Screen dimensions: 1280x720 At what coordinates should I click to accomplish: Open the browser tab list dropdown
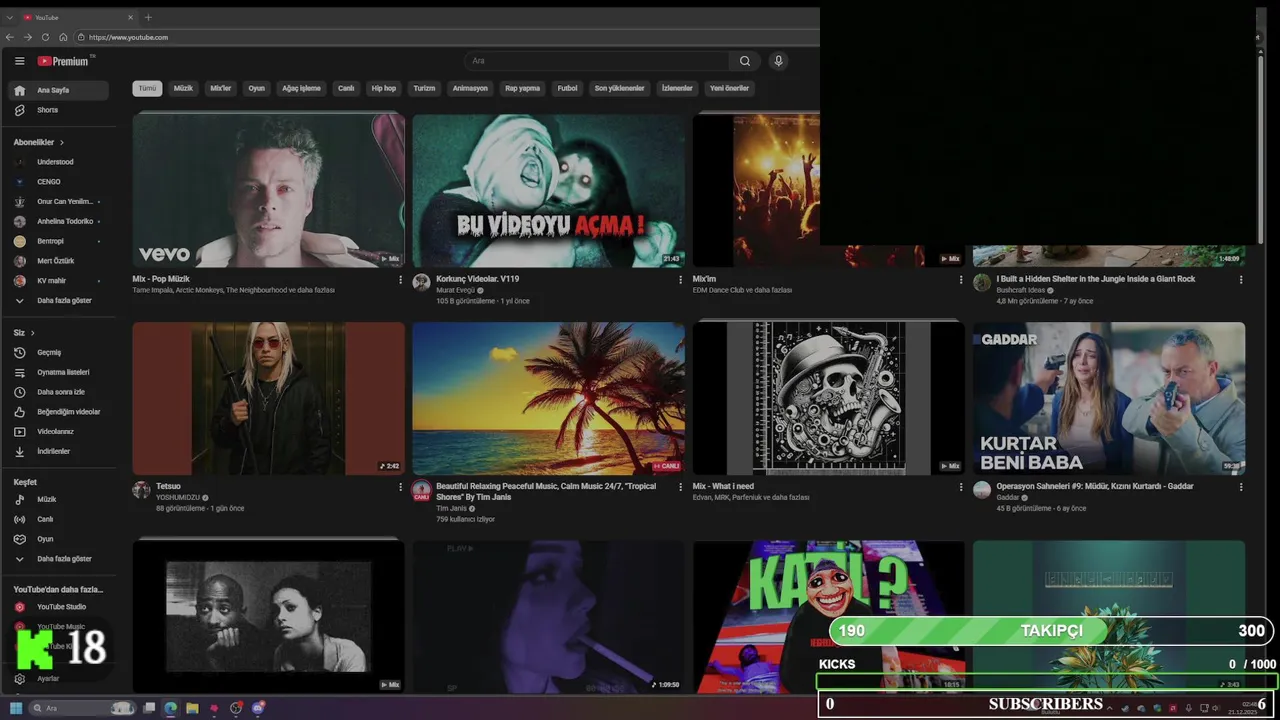point(9,17)
